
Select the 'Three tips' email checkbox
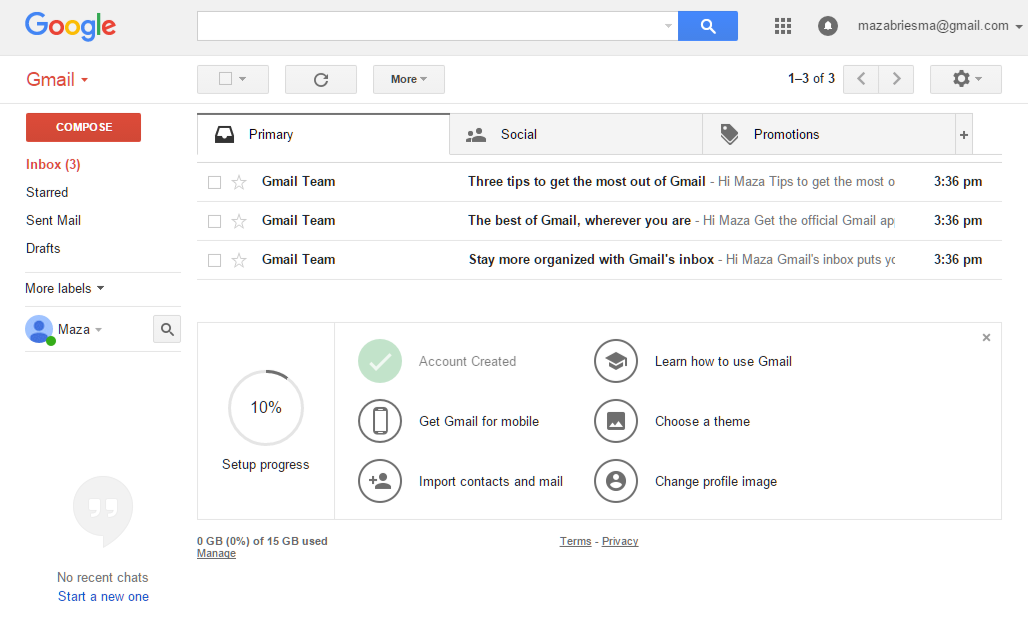coord(214,182)
